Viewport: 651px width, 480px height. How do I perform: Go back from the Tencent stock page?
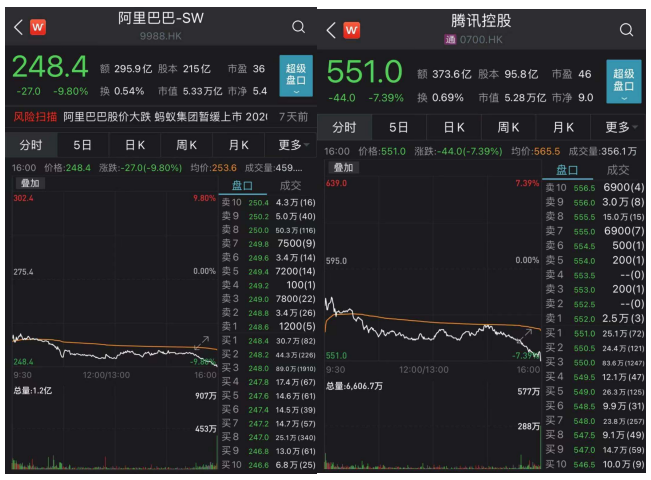pyautogui.click(x=331, y=30)
